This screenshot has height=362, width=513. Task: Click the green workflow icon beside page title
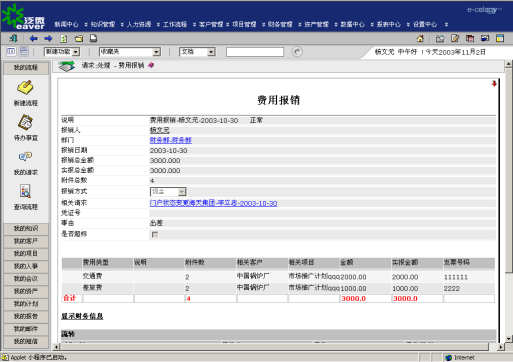(67, 66)
